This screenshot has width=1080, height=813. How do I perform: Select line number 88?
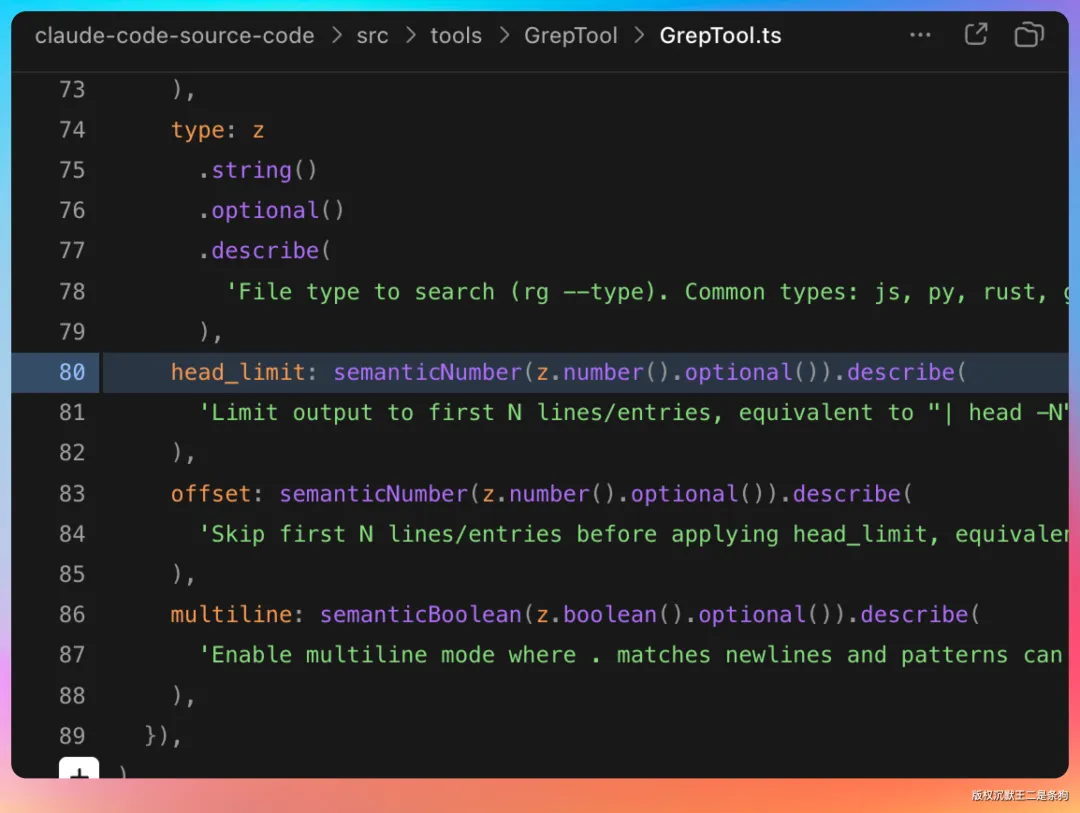pos(72,695)
